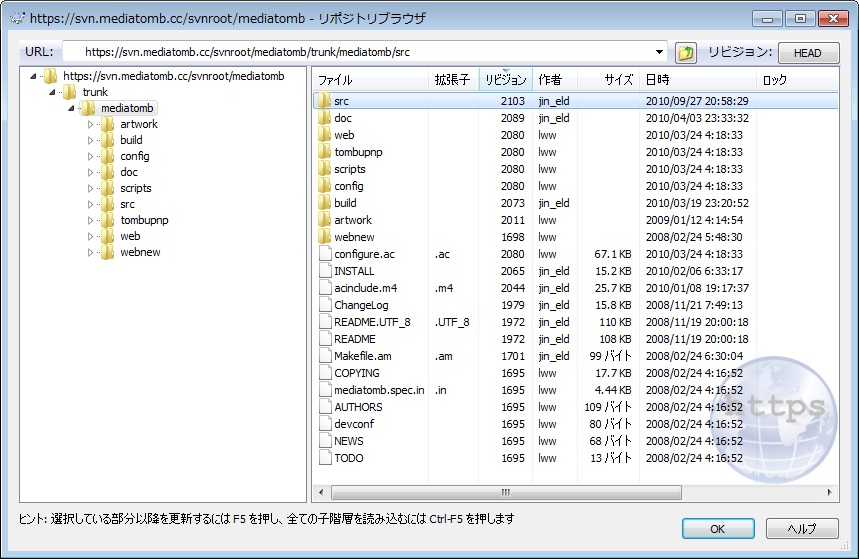Click the go-up-one-folder icon beside URL field
Image resolution: width=859 pixels, height=559 pixels.
coord(685,53)
